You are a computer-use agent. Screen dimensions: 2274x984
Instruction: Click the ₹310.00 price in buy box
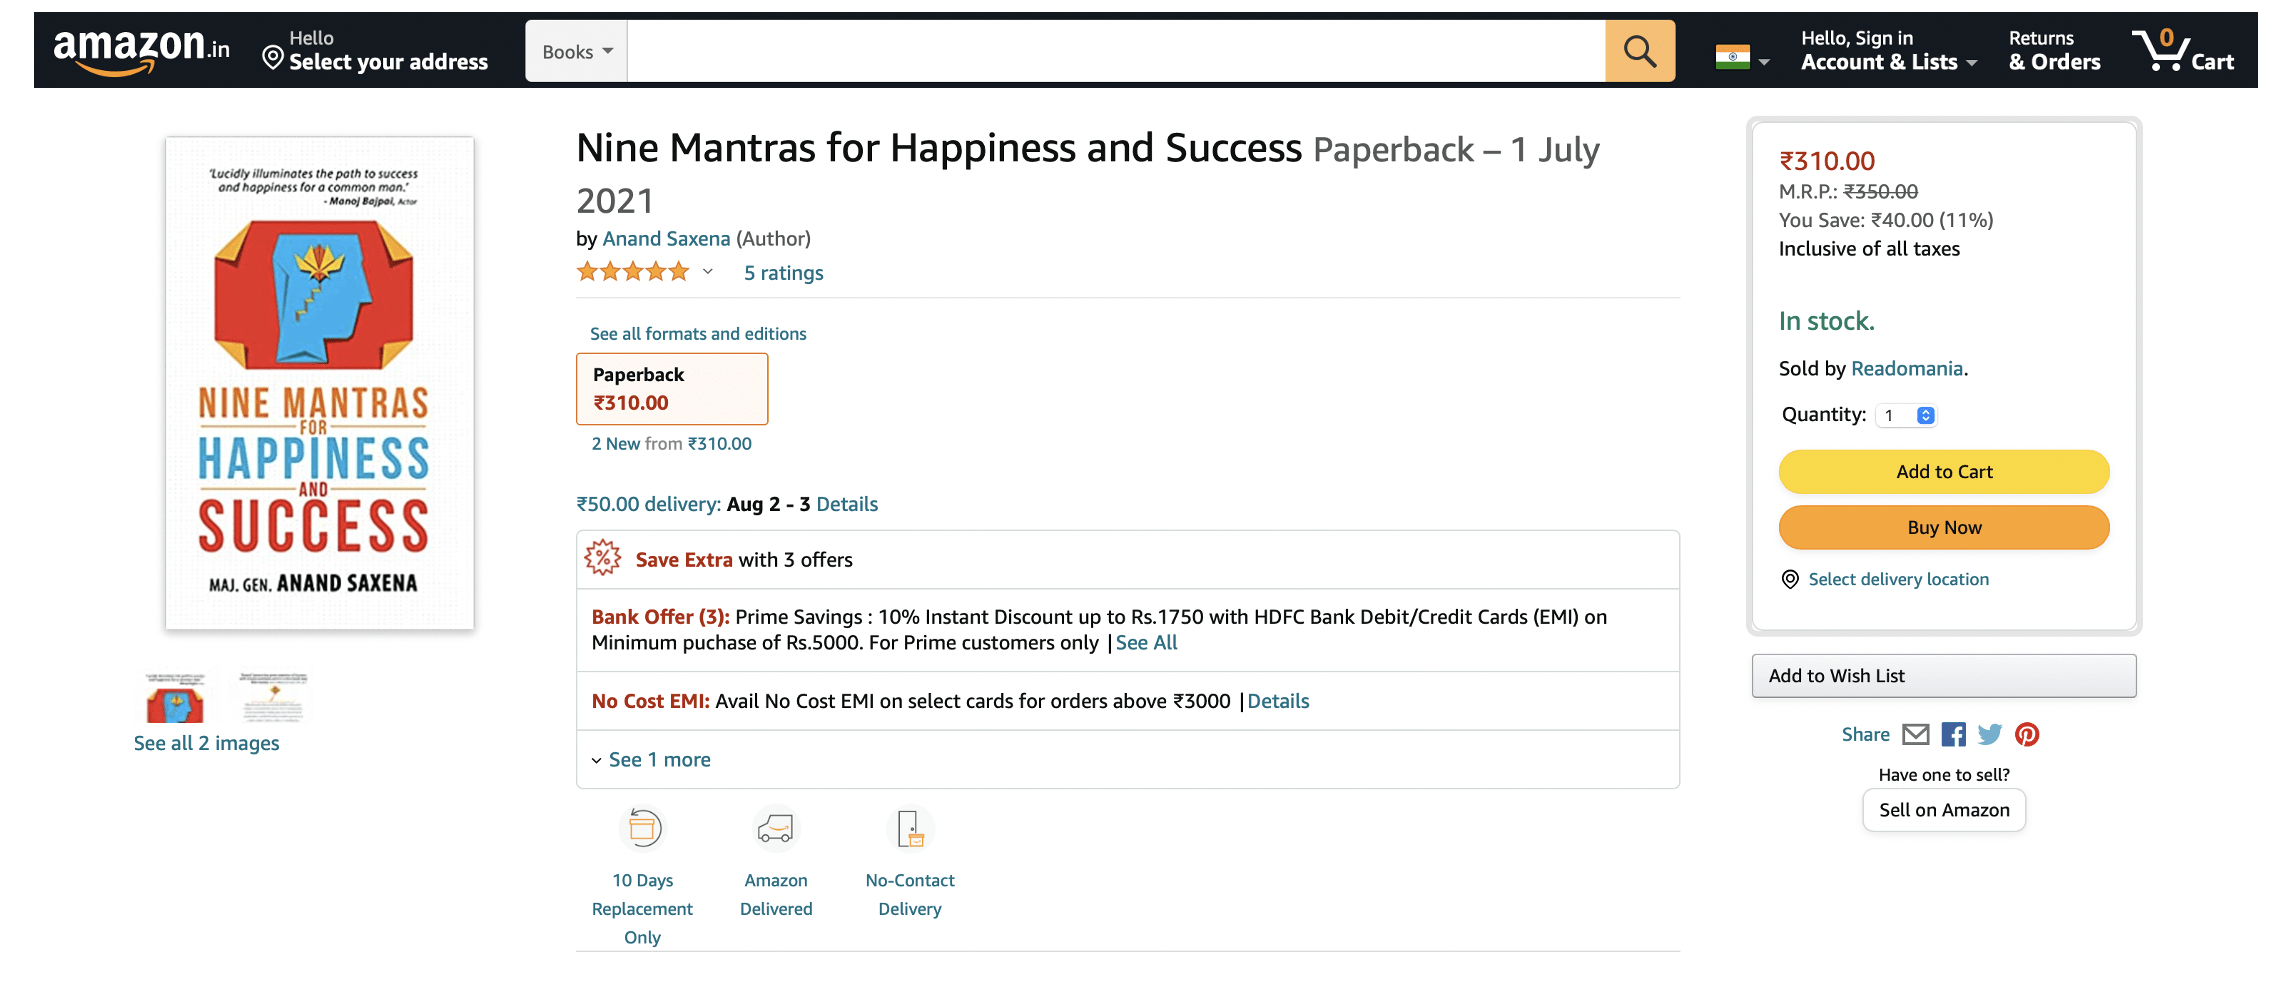pyautogui.click(x=1827, y=161)
